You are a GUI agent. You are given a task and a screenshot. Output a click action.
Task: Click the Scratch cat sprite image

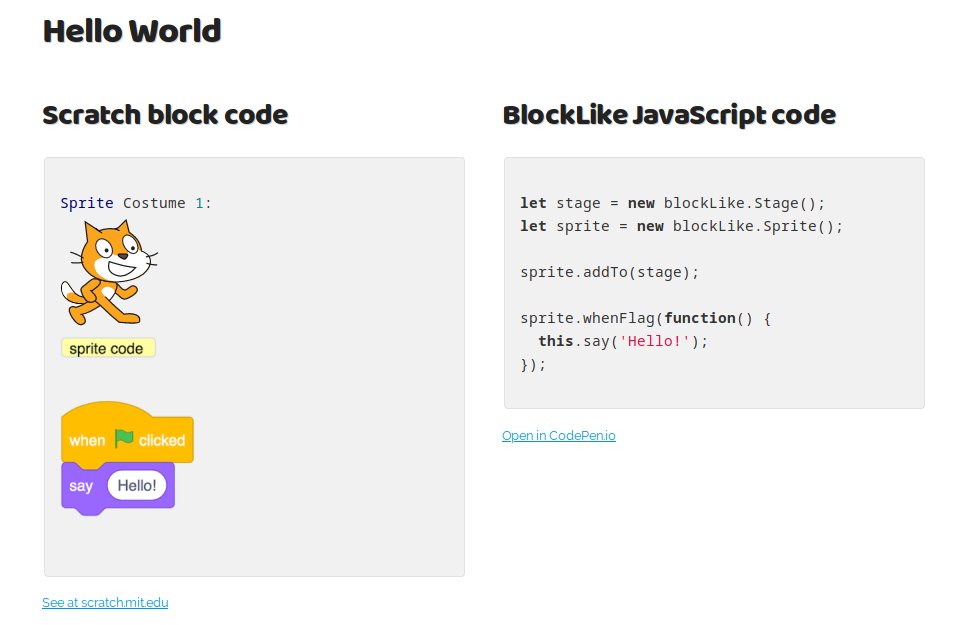point(109,273)
